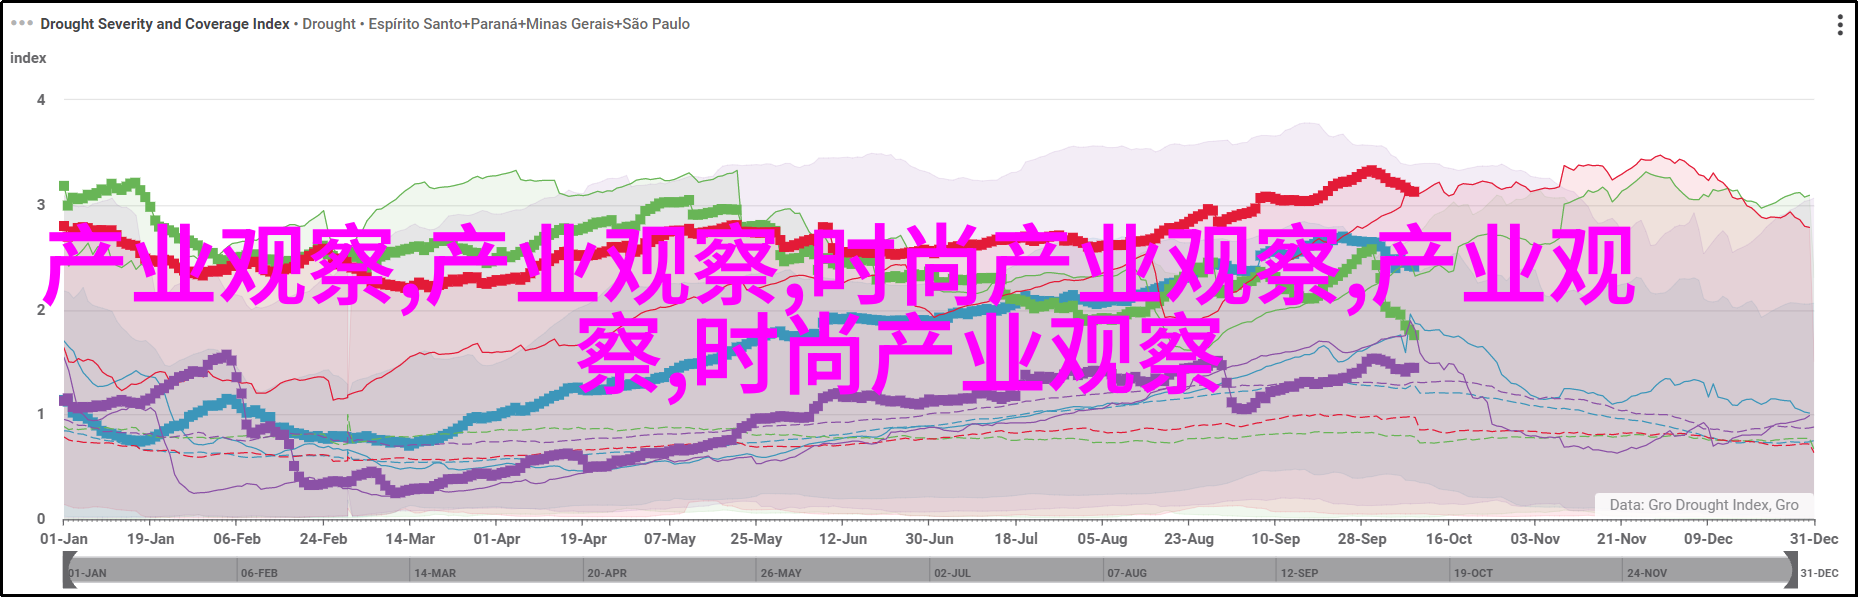Image resolution: width=1860 pixels, height=597 pixels.
Task: Click the '14-Mar' x-axis label
Action: pos(410,539)
